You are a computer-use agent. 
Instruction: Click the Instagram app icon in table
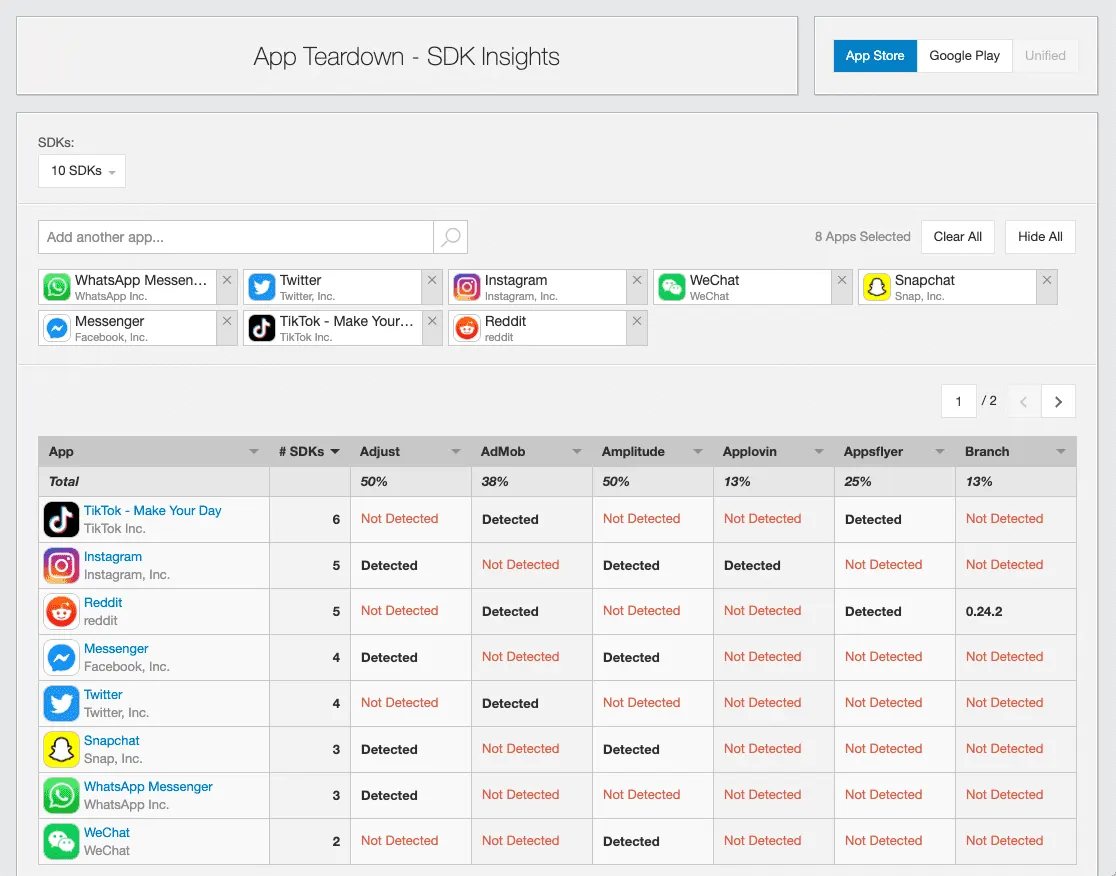(61, 566)
